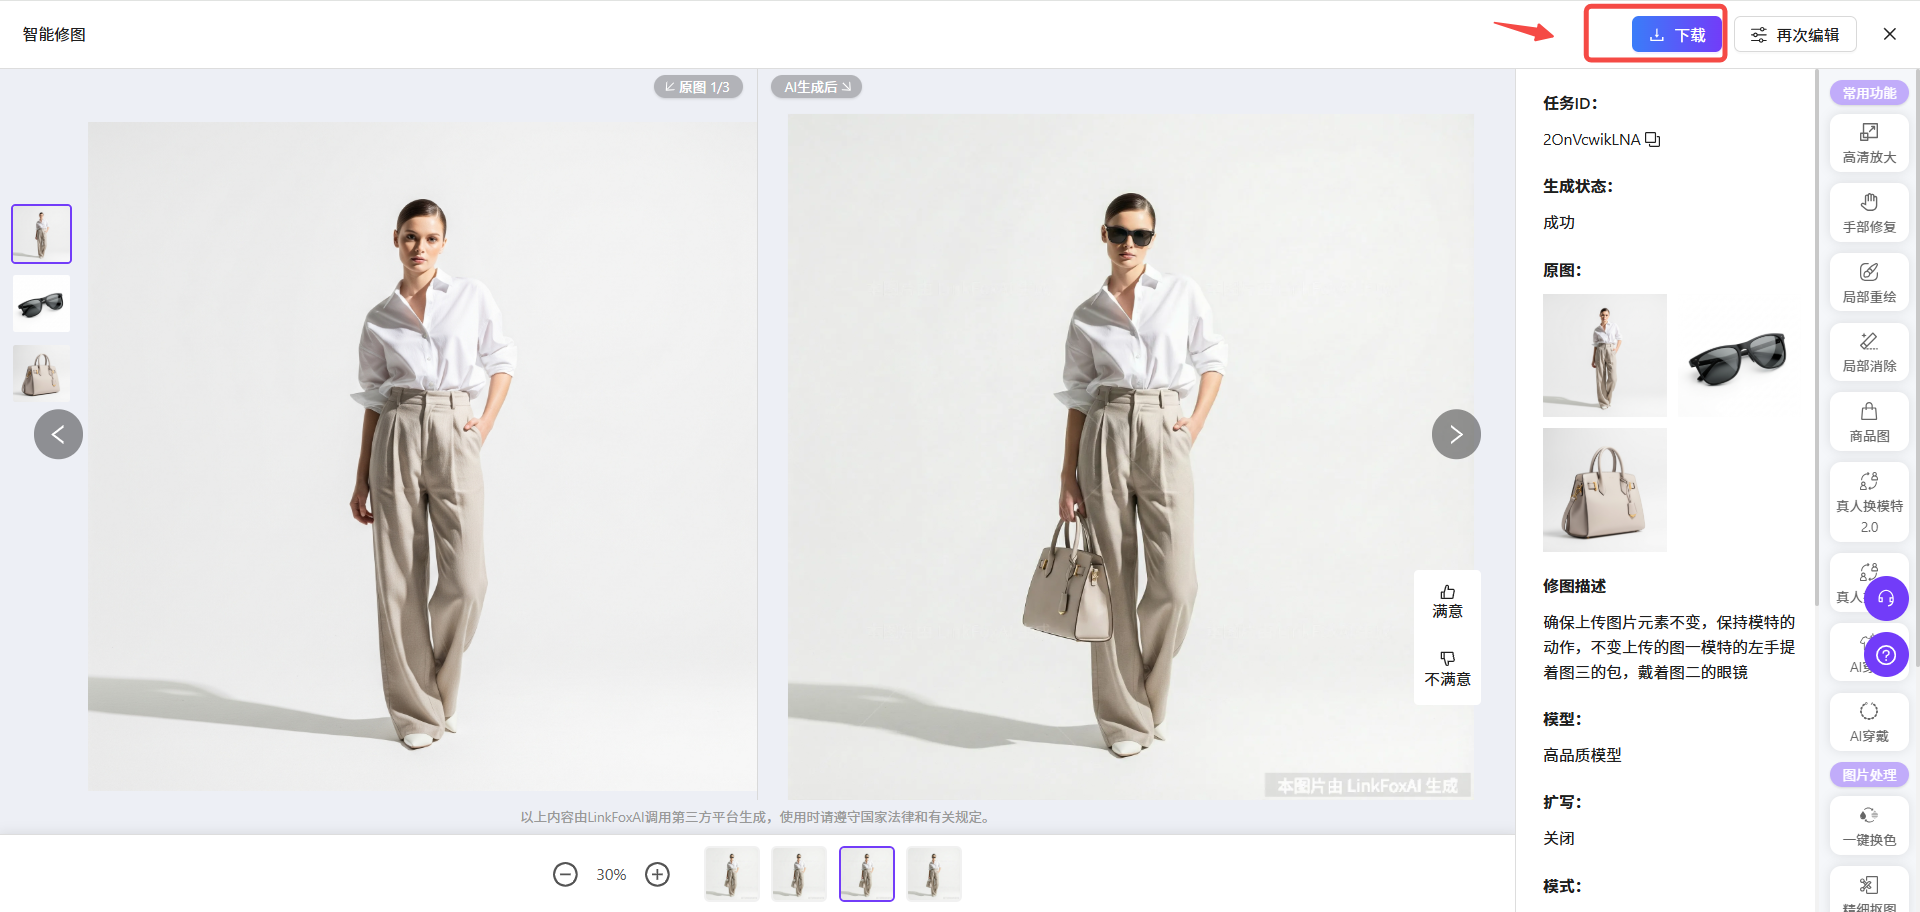
Task: Open the first generated result thumbnail
Action: click(732, 874)
